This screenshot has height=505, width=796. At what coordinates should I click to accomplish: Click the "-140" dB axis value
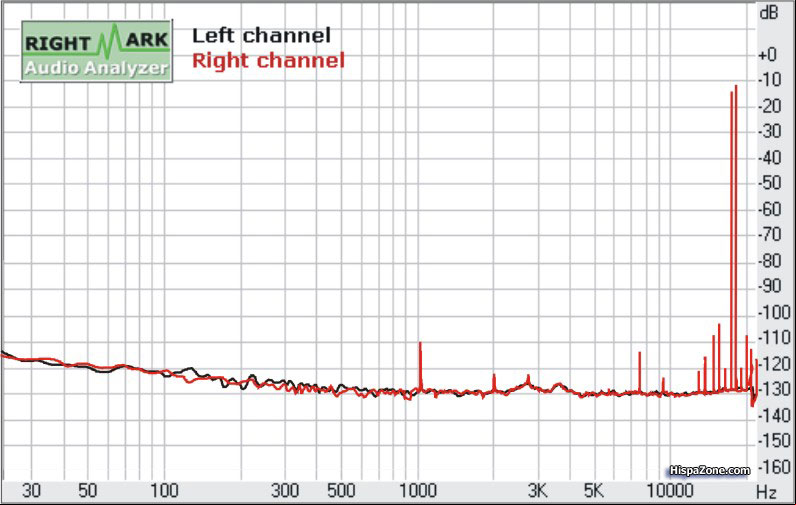coord(774,415)
